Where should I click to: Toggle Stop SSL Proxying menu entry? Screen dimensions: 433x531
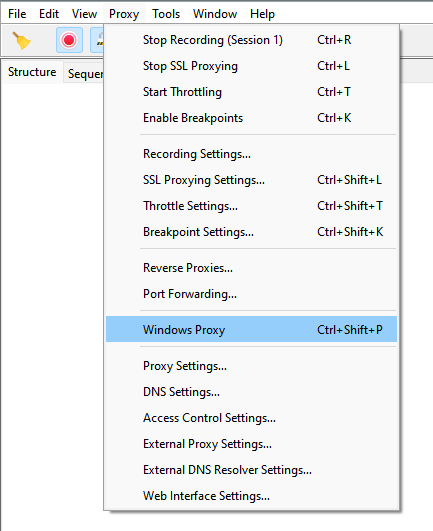coord(251,66)
